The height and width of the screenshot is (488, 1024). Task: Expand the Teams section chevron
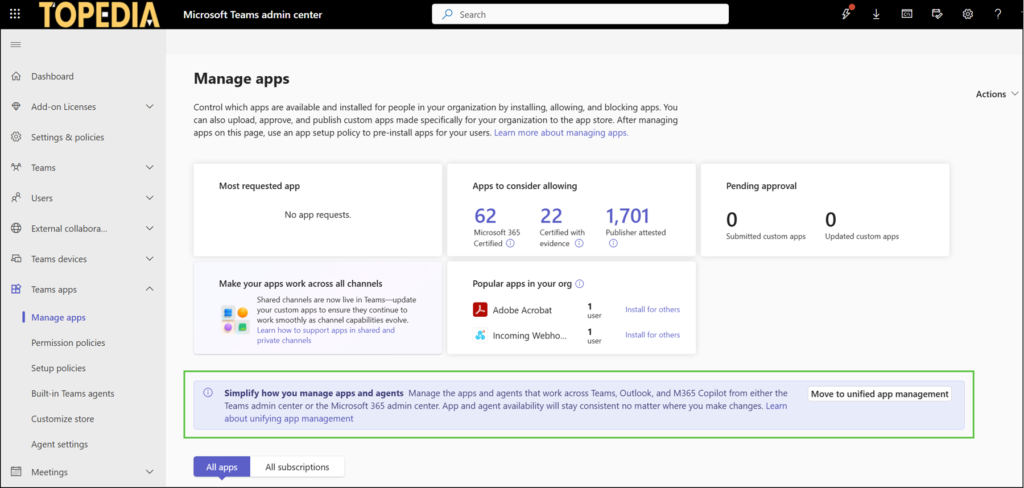click(150, 167)
